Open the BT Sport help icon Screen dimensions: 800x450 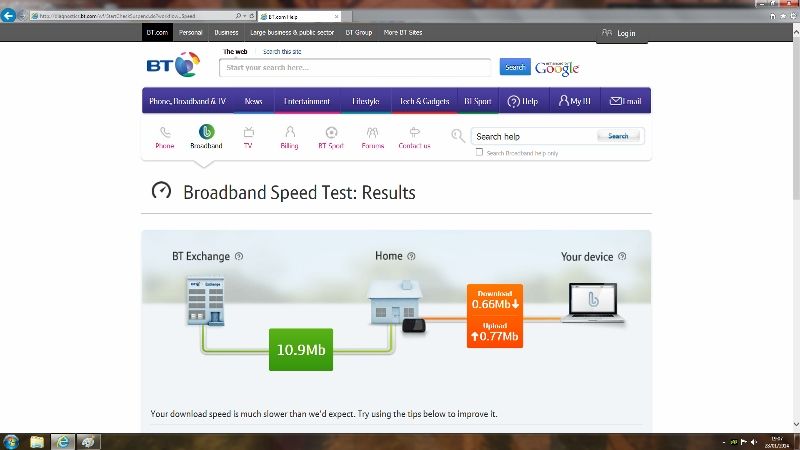click(331, 137)
